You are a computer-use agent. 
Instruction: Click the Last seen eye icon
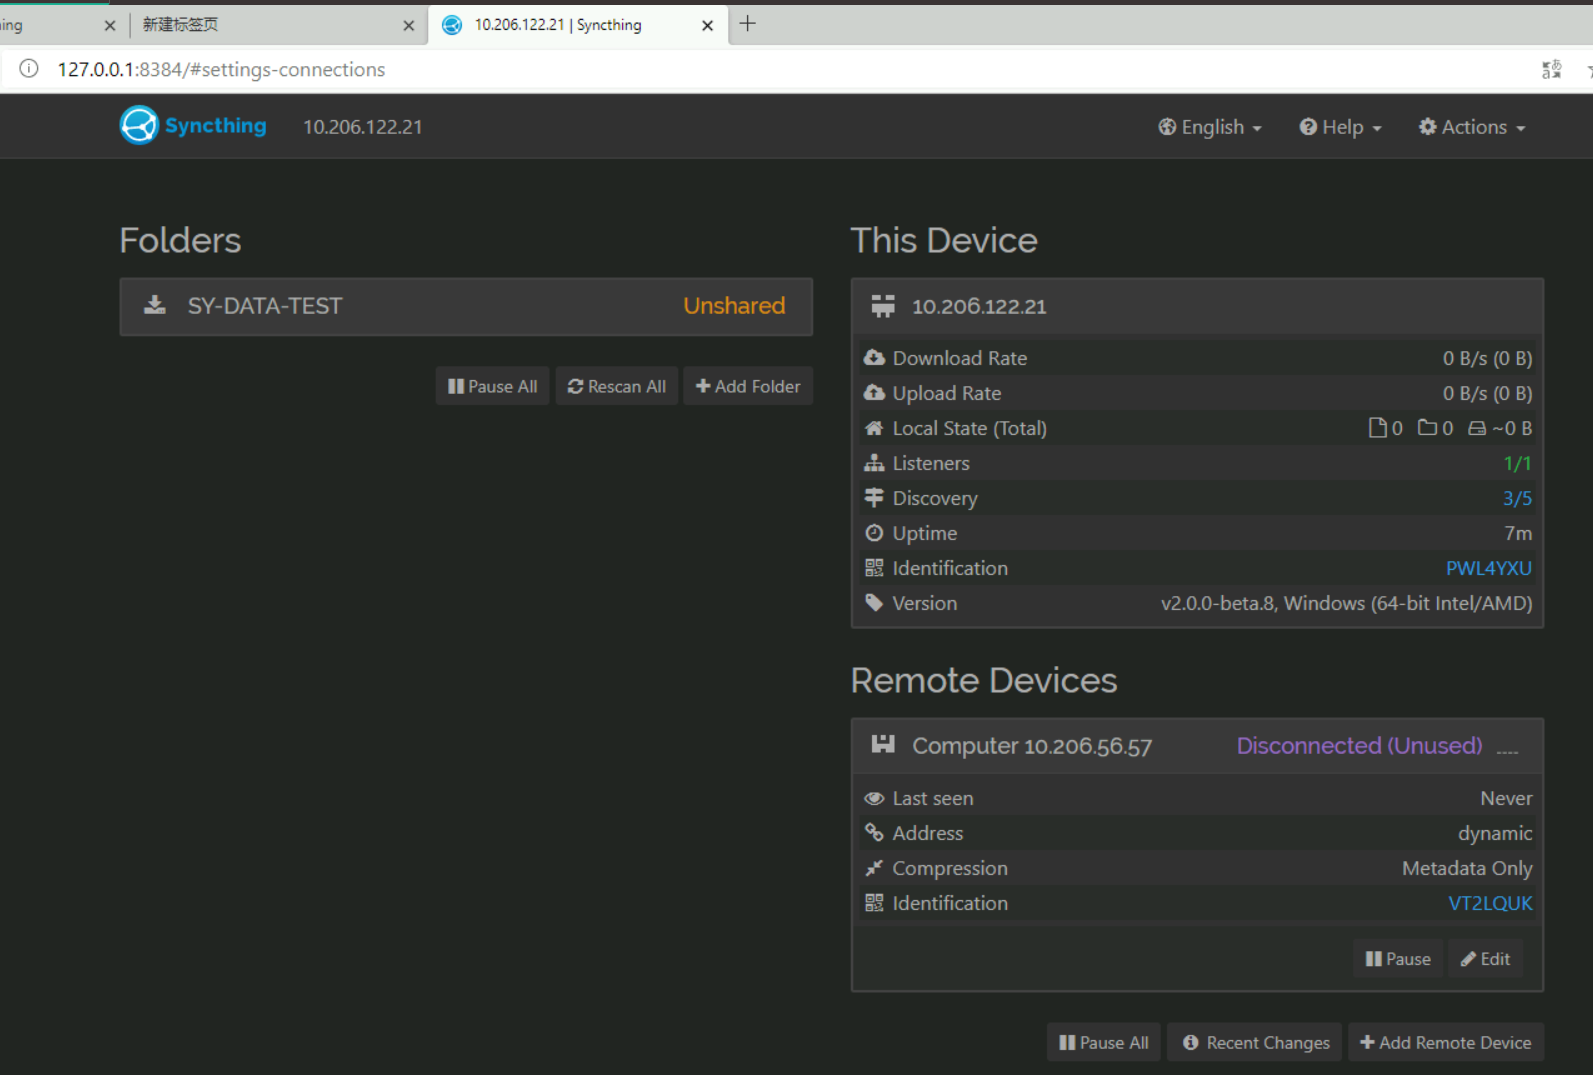coord(874,798)
